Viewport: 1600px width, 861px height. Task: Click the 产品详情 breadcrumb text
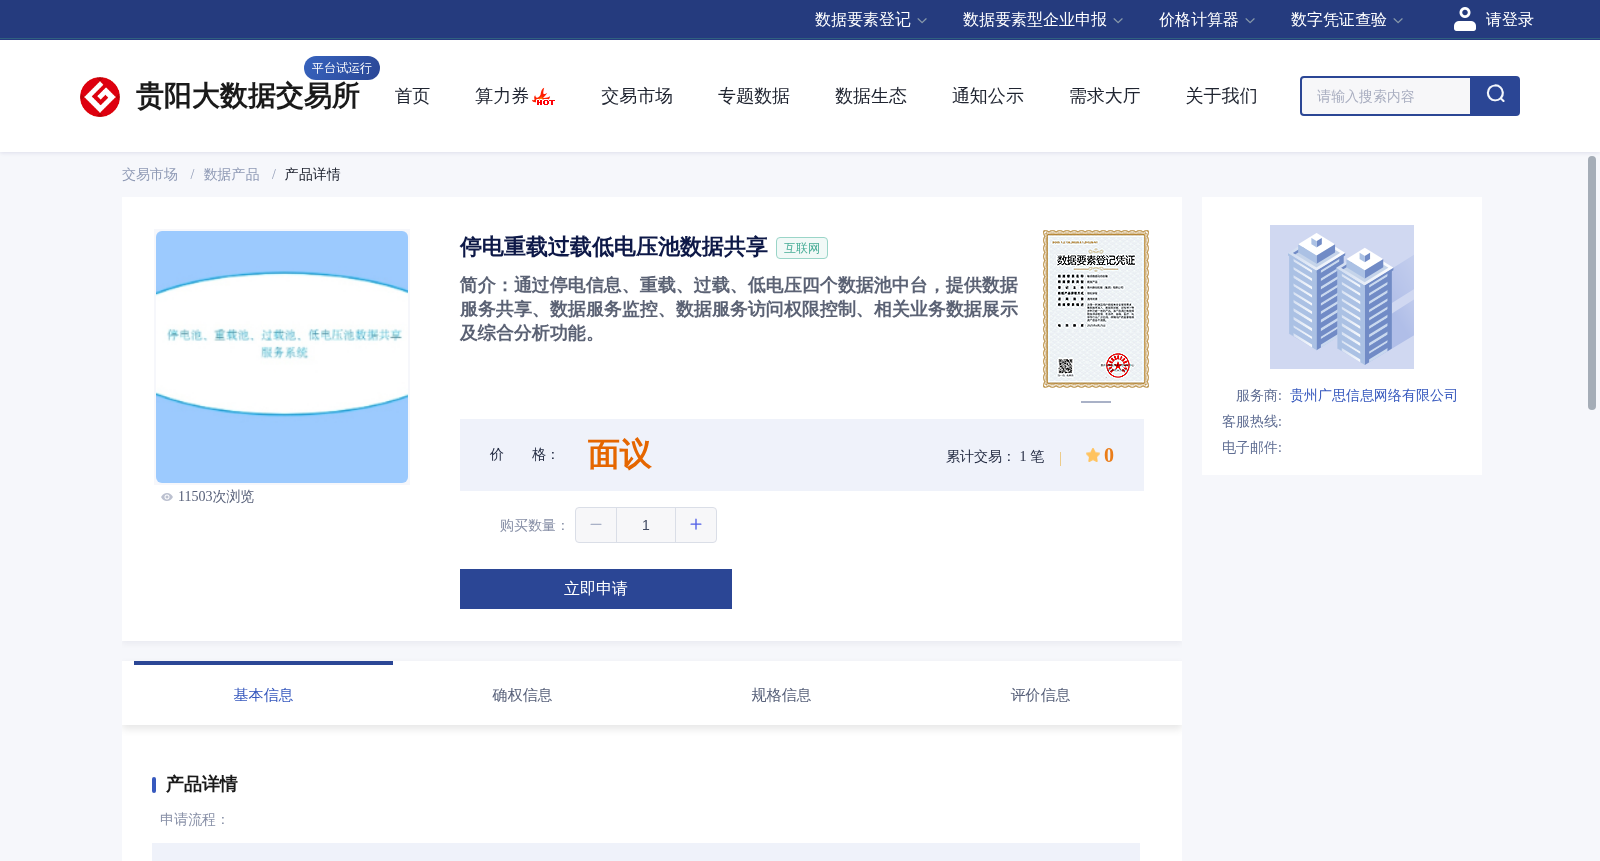coord(312,175)
